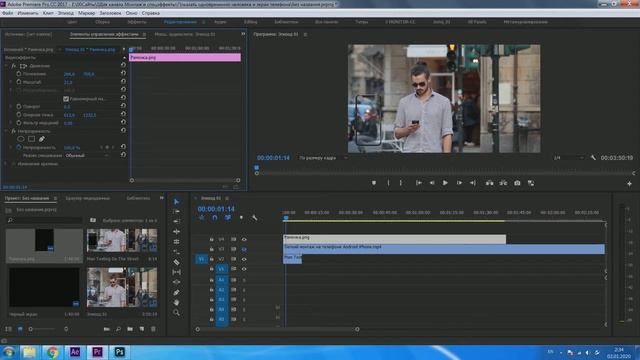Toggle V3 track output eye
640x360 pixels.
(244, 249)
